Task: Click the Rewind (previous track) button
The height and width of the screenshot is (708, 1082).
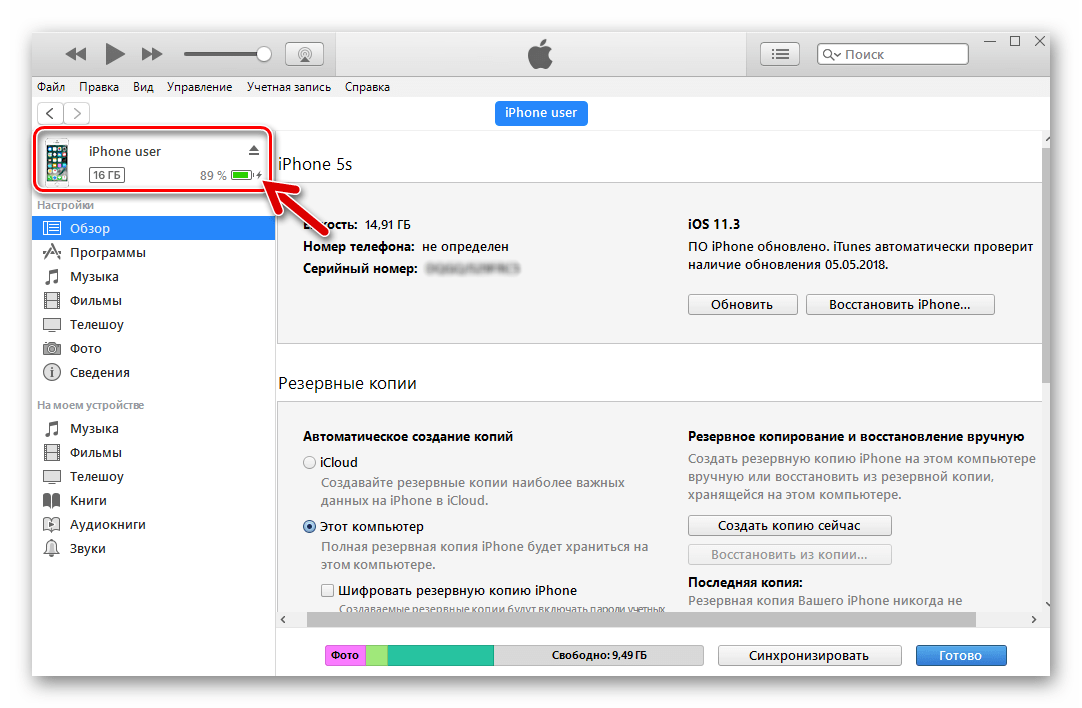Action: pyautogui.click(x=76, y=54)
